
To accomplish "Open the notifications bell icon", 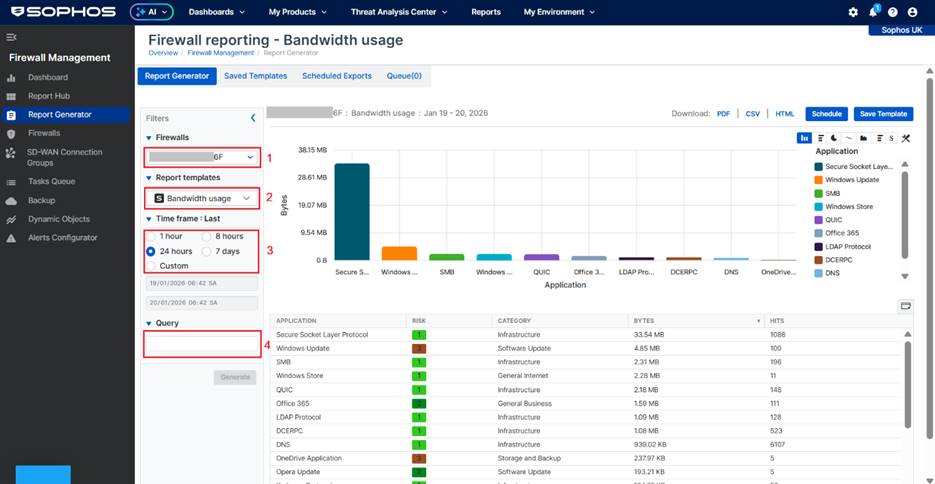I will tap(873, 12).
